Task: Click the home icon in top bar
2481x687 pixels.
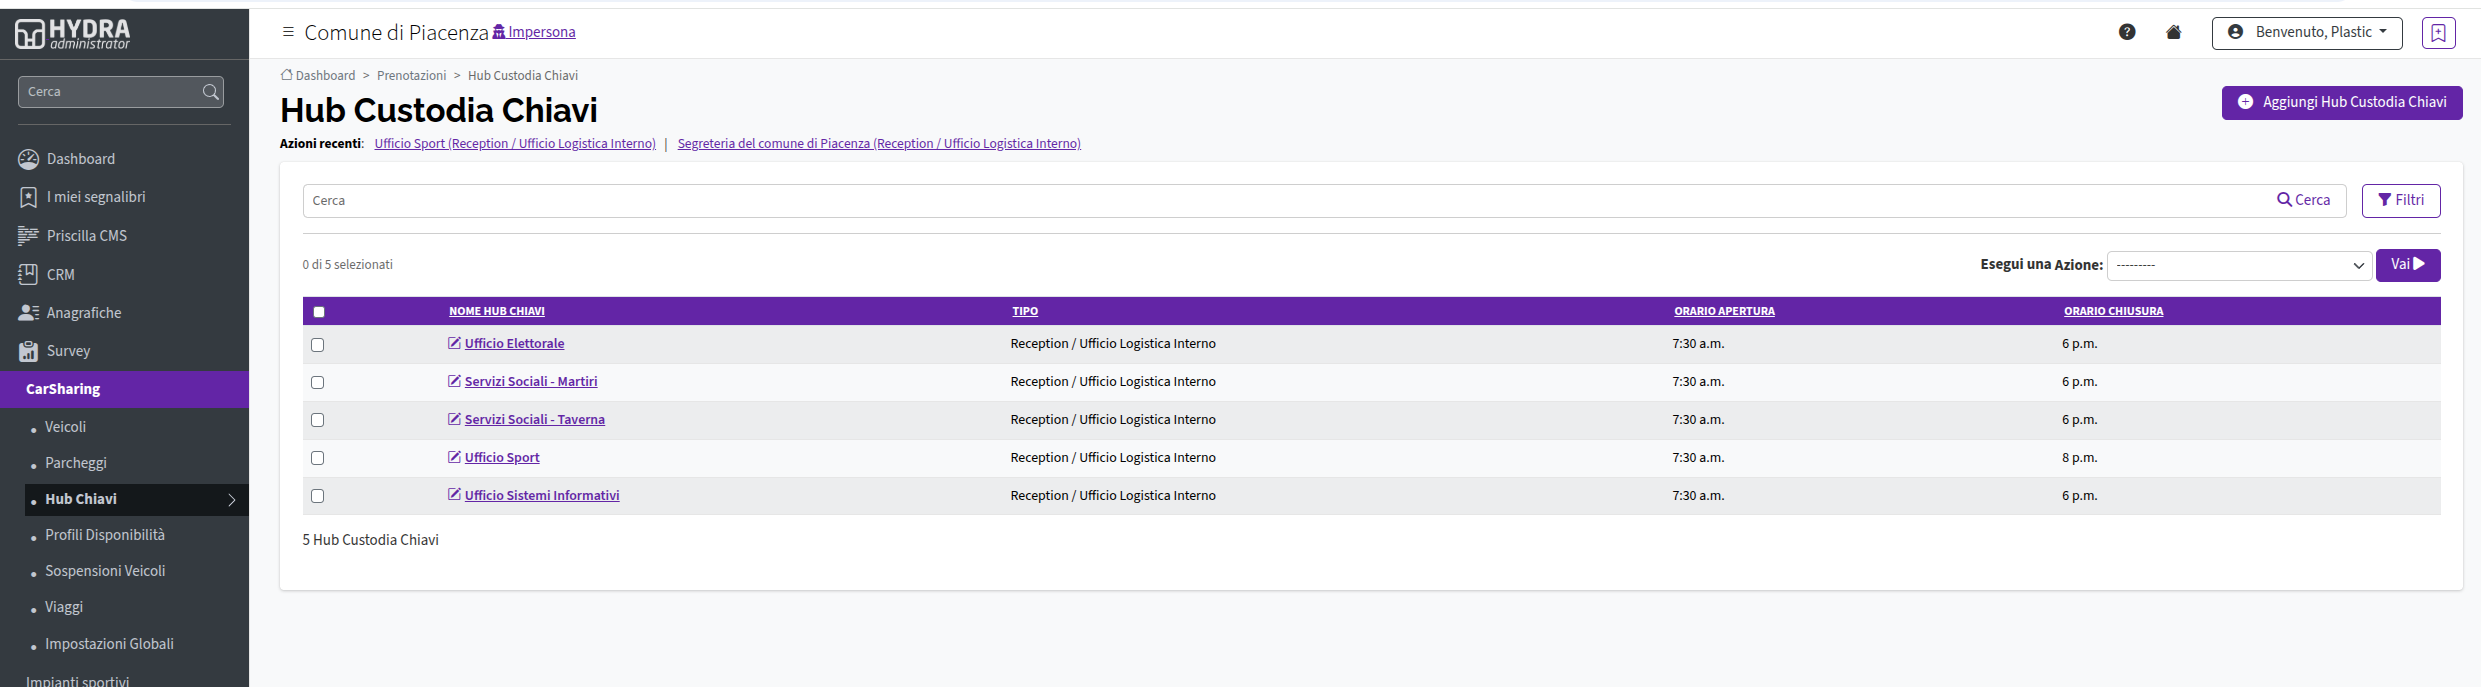Action: point(2173,32)
